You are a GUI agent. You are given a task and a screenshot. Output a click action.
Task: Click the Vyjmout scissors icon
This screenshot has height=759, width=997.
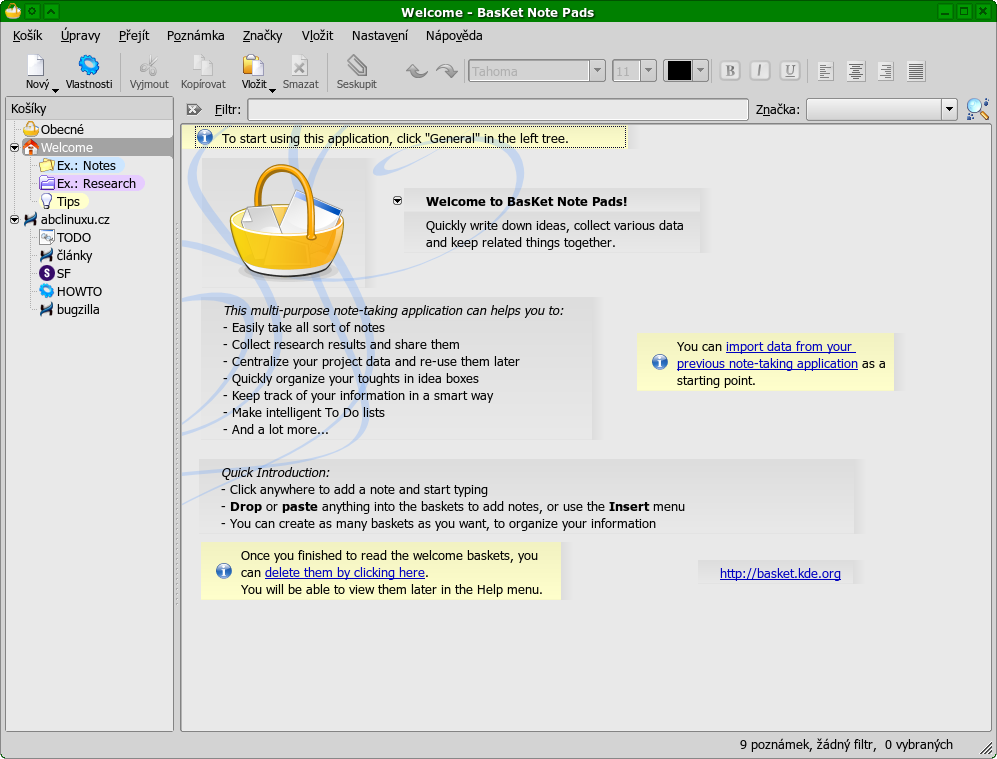point(149,65)
